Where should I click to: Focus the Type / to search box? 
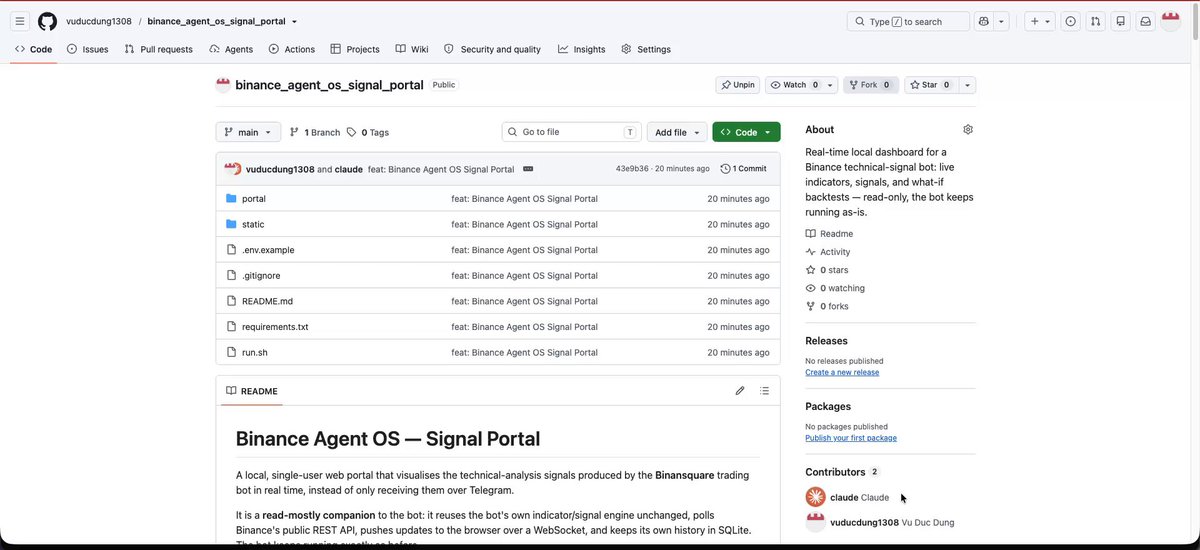[908, 21]
